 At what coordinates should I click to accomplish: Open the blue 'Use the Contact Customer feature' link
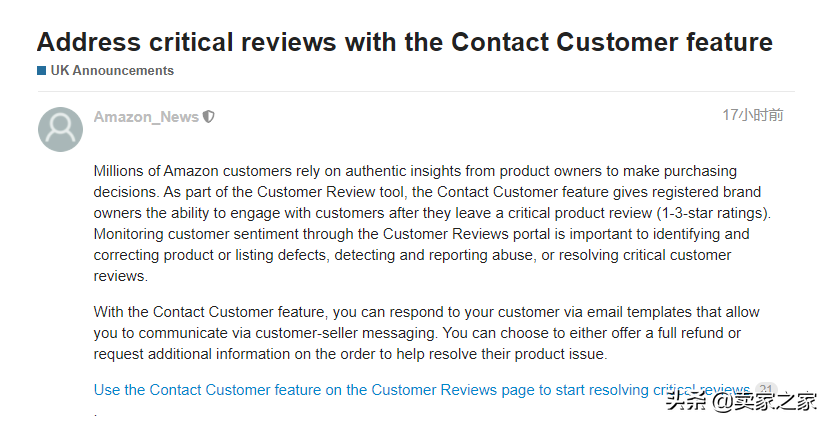[422, 390]
